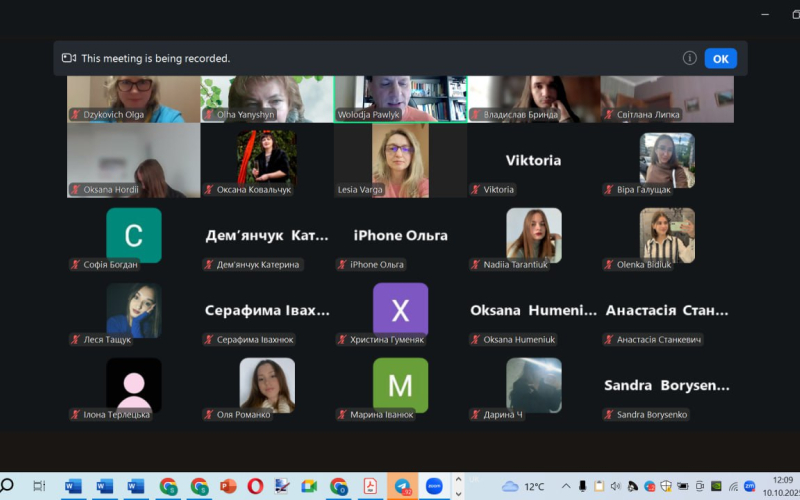Open PowerPoint from the taskbar
Viewport: 800px width, 500px height.
[227, 486]
